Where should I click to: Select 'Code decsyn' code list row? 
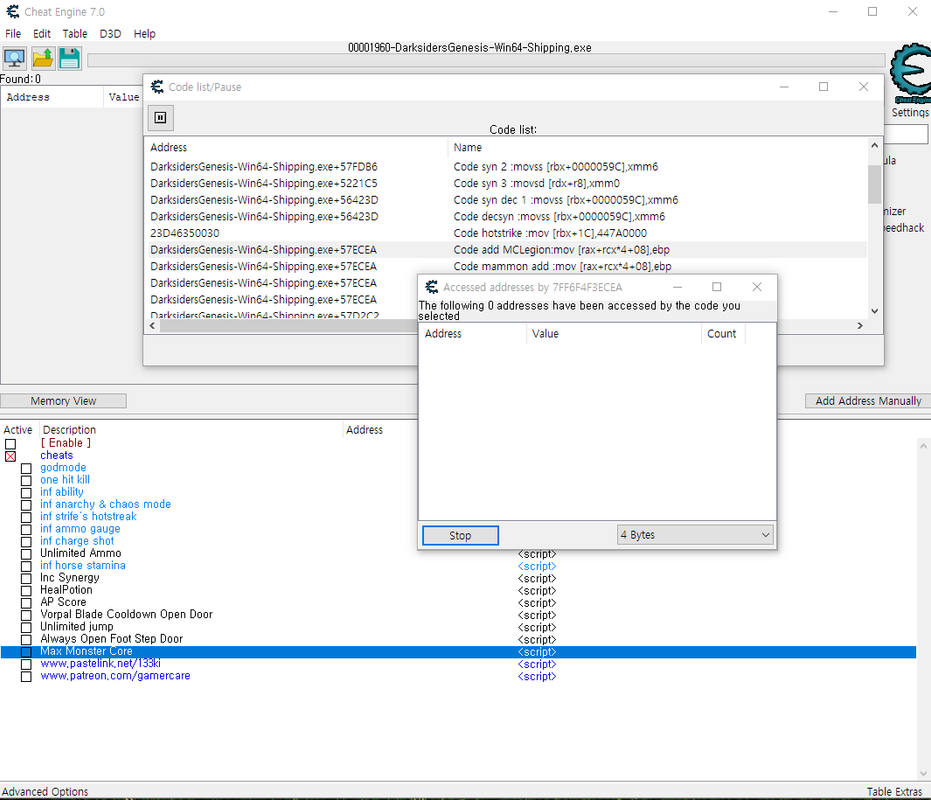click(506, 216)
